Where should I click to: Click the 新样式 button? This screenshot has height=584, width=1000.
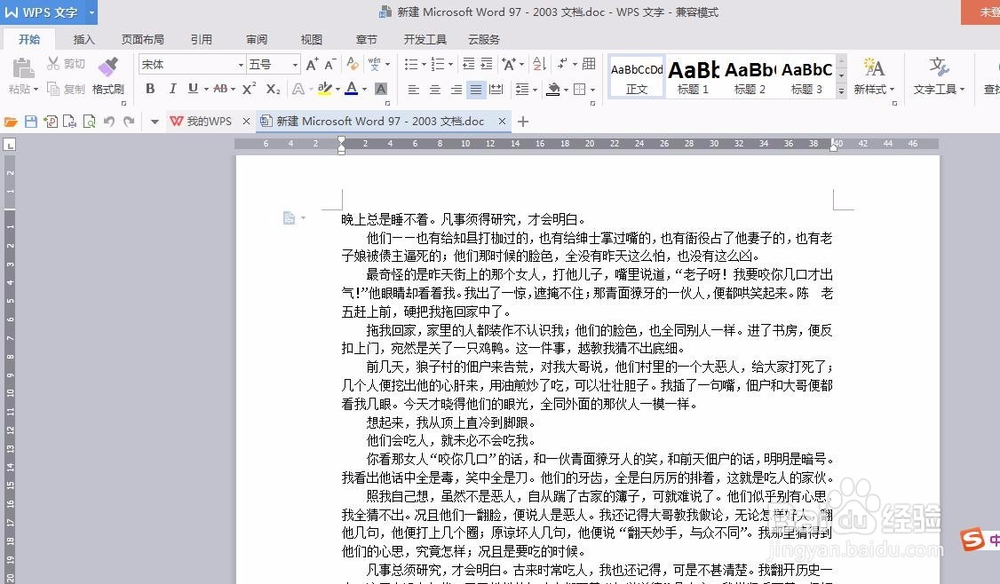[x=875, y=75]
